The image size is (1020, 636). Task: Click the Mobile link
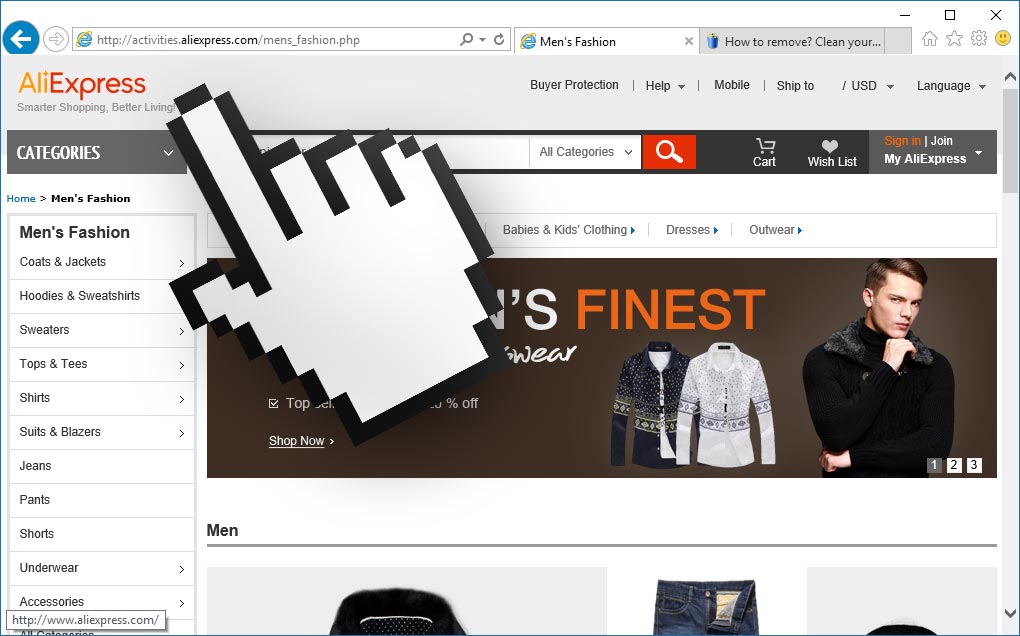pyautogui.click(x=731, y=85)
